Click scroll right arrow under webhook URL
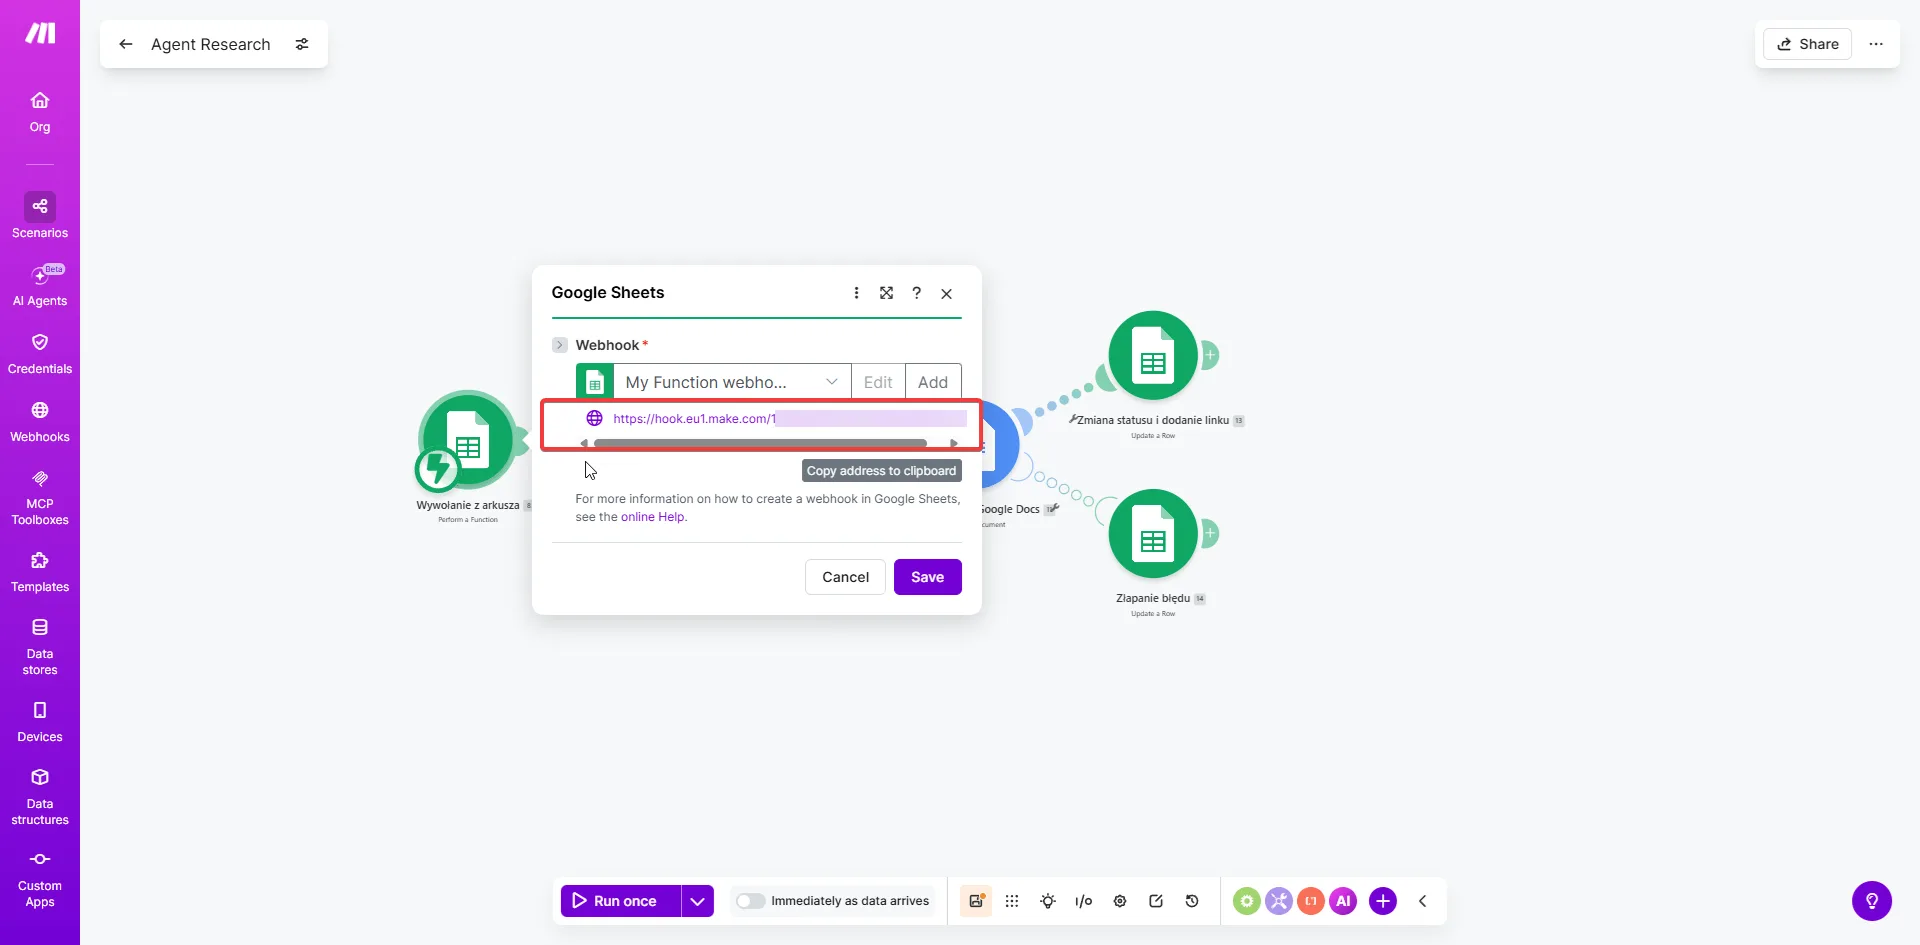 954,443
